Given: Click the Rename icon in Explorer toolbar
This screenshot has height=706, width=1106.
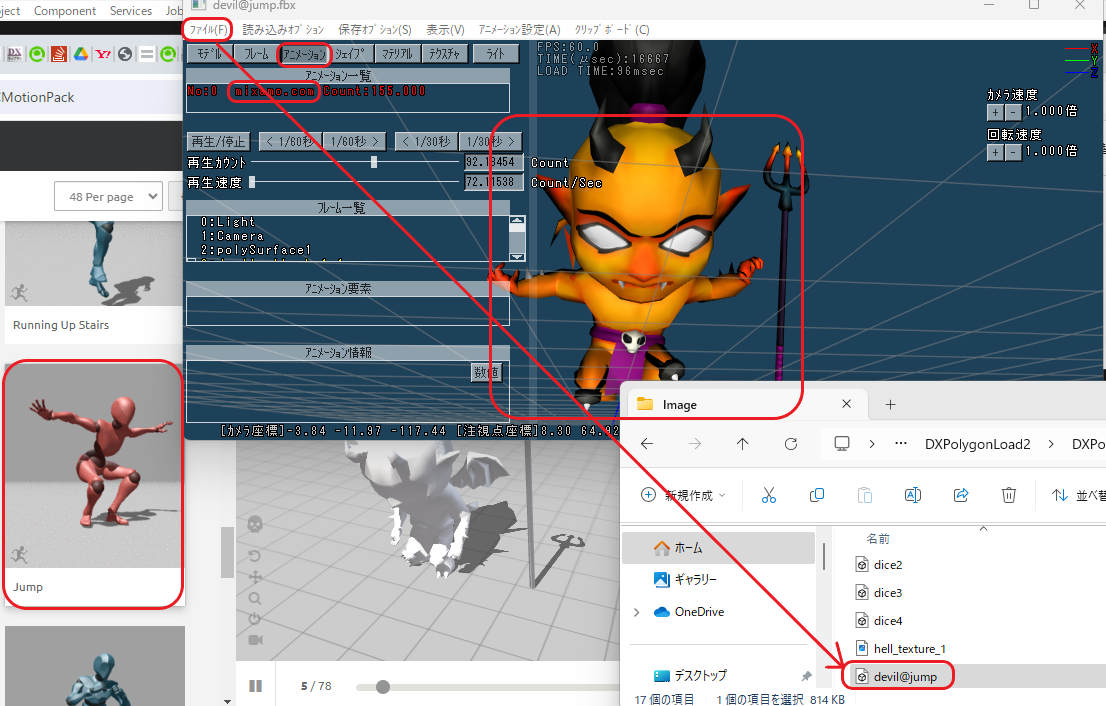Looking at the screenshot, I should click(x=913, y=495).
